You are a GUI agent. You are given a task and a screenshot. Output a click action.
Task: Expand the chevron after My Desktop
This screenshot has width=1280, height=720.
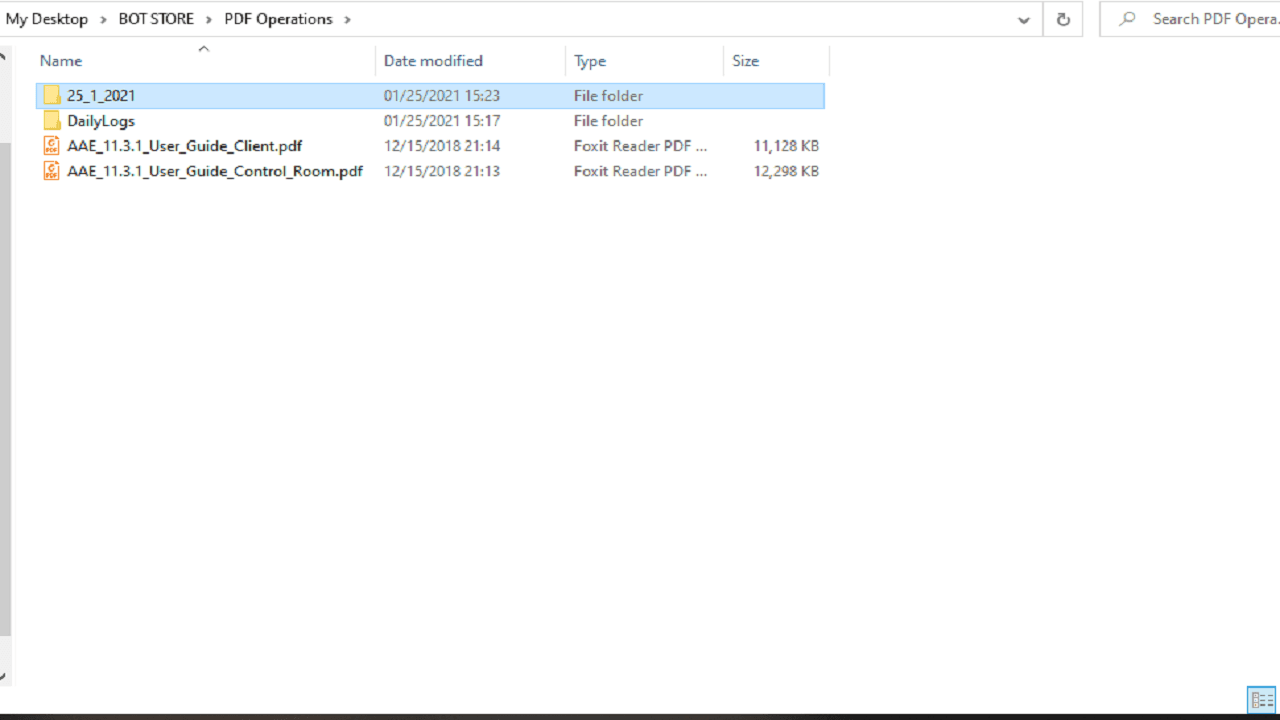(x=103, y=19)
